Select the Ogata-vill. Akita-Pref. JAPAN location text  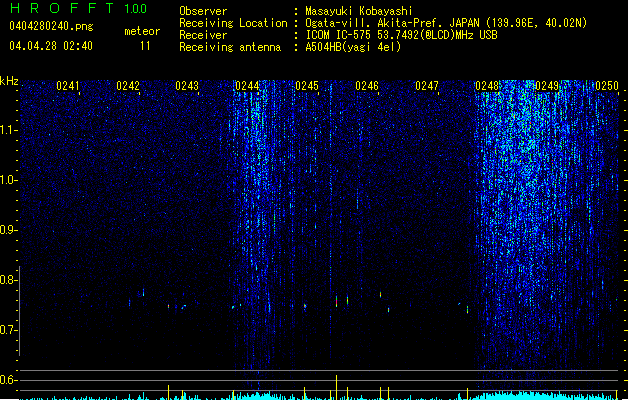[x=446, y=23]
